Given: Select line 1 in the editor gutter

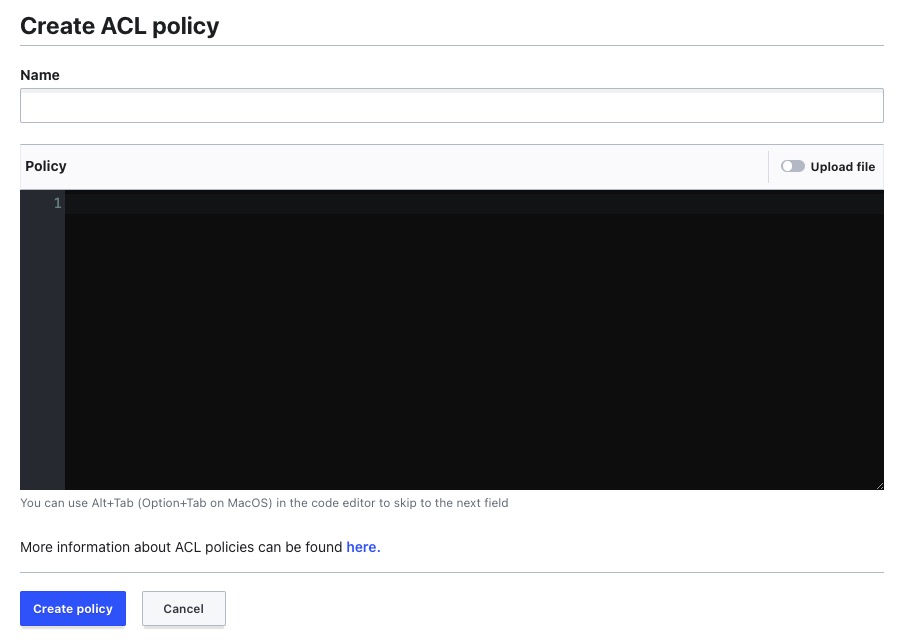Looking at the screenshot, I should coord(57,203).
